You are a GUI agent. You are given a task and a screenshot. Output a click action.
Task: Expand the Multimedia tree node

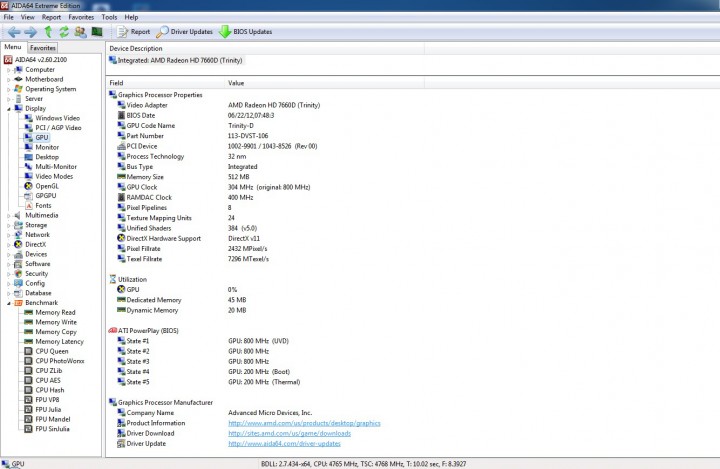coord(8,215)
